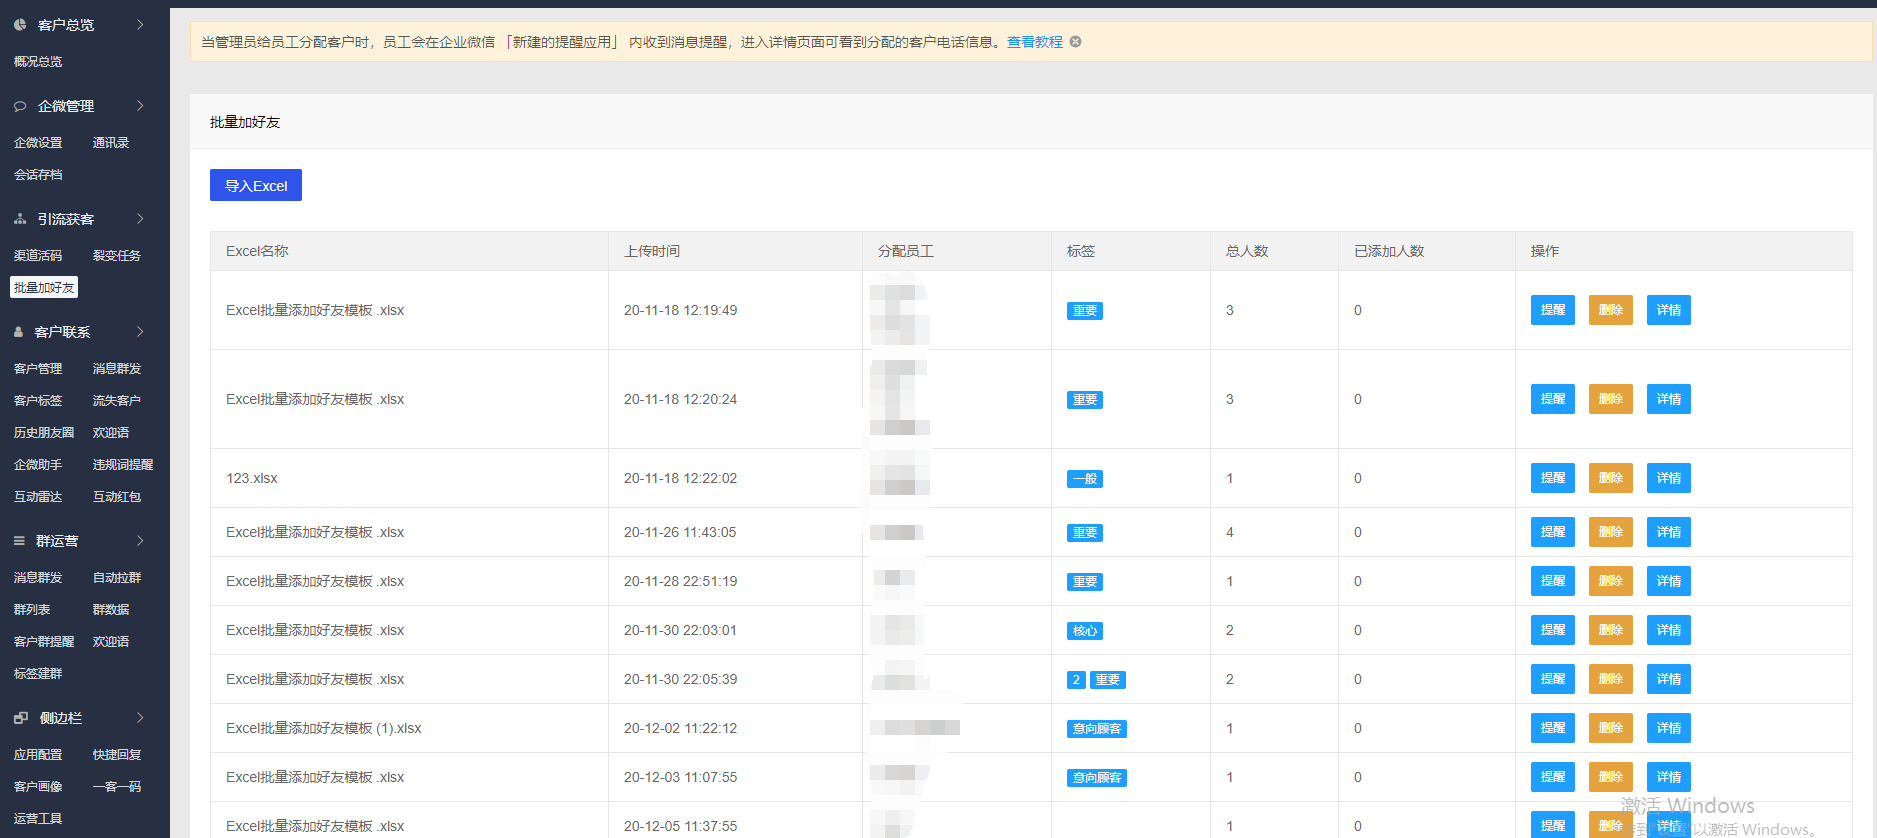The width and height of the screenshot is (1877, 838).
Task: Open 概况总览 in sidebar
Action: 38,62
